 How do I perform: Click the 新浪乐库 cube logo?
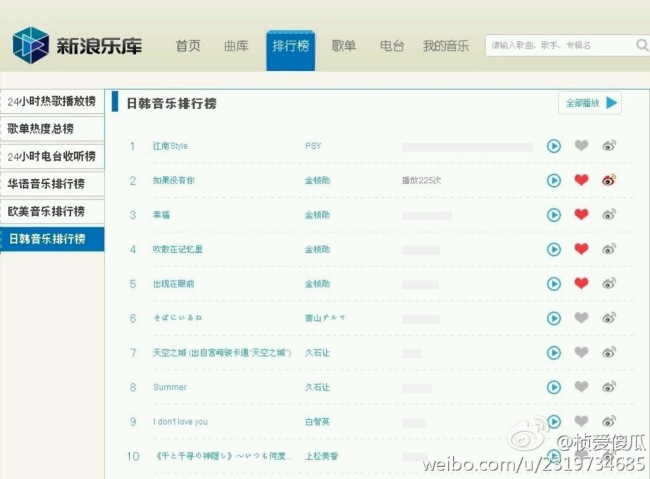tap(31, 45)
